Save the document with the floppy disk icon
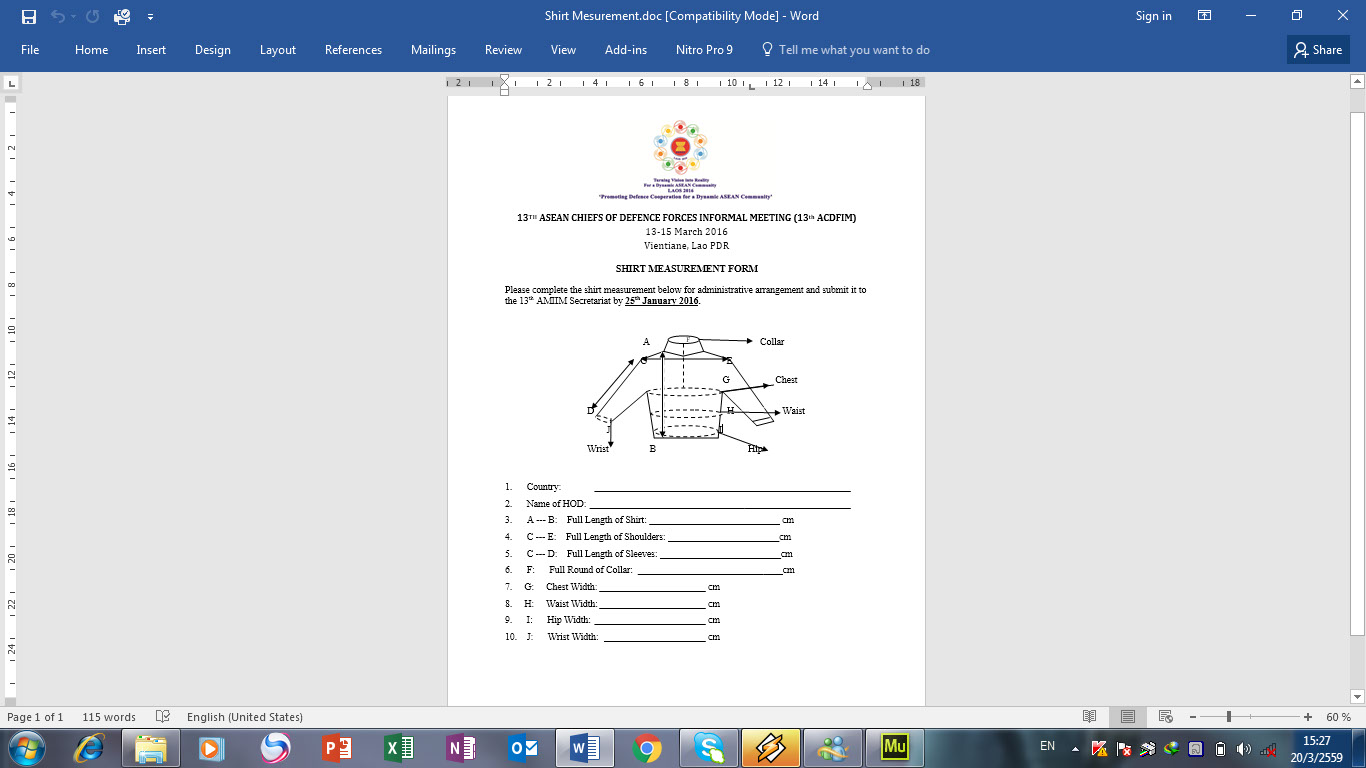Image resolution: width=1366 pixels, height=768 pixels. coord(28,16)
